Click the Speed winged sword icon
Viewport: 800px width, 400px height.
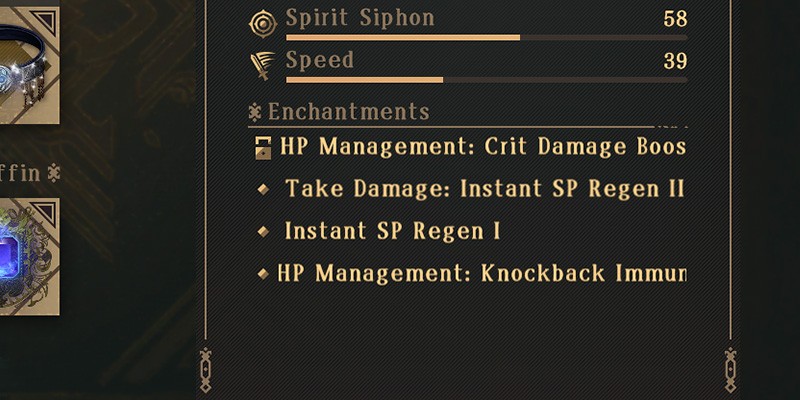[262, 66]
